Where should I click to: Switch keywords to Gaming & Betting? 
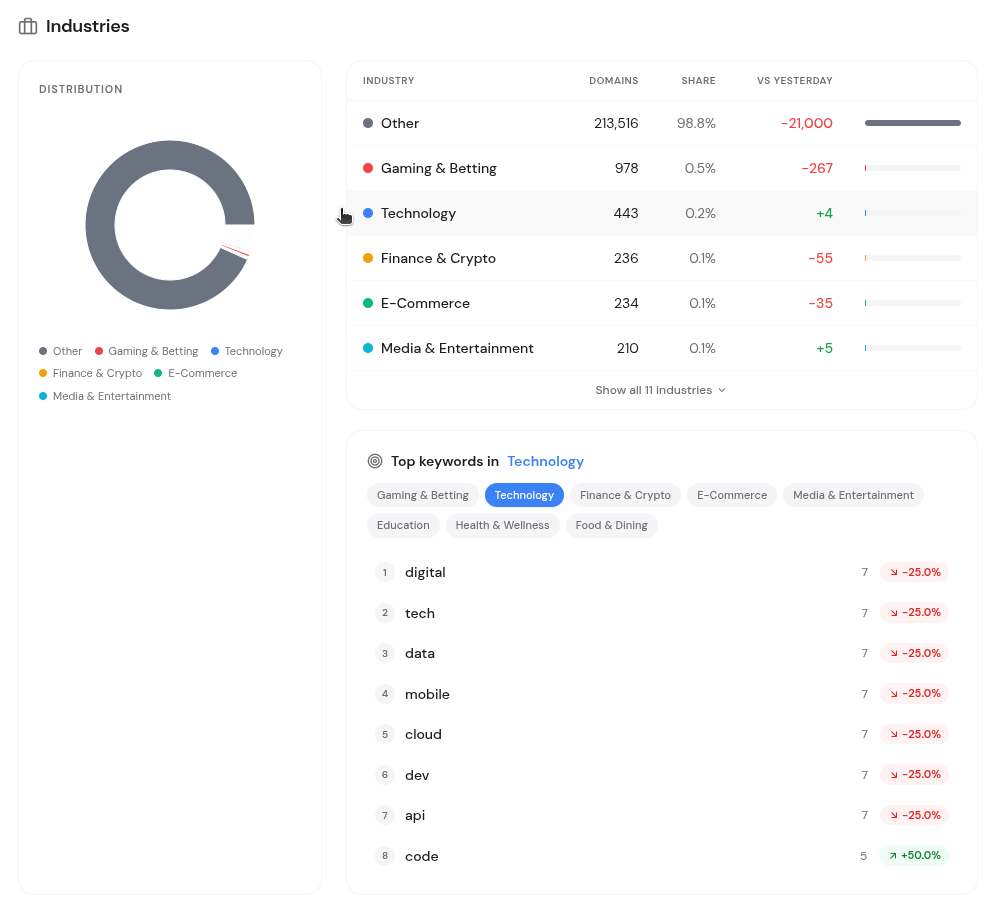pos(422,495)
